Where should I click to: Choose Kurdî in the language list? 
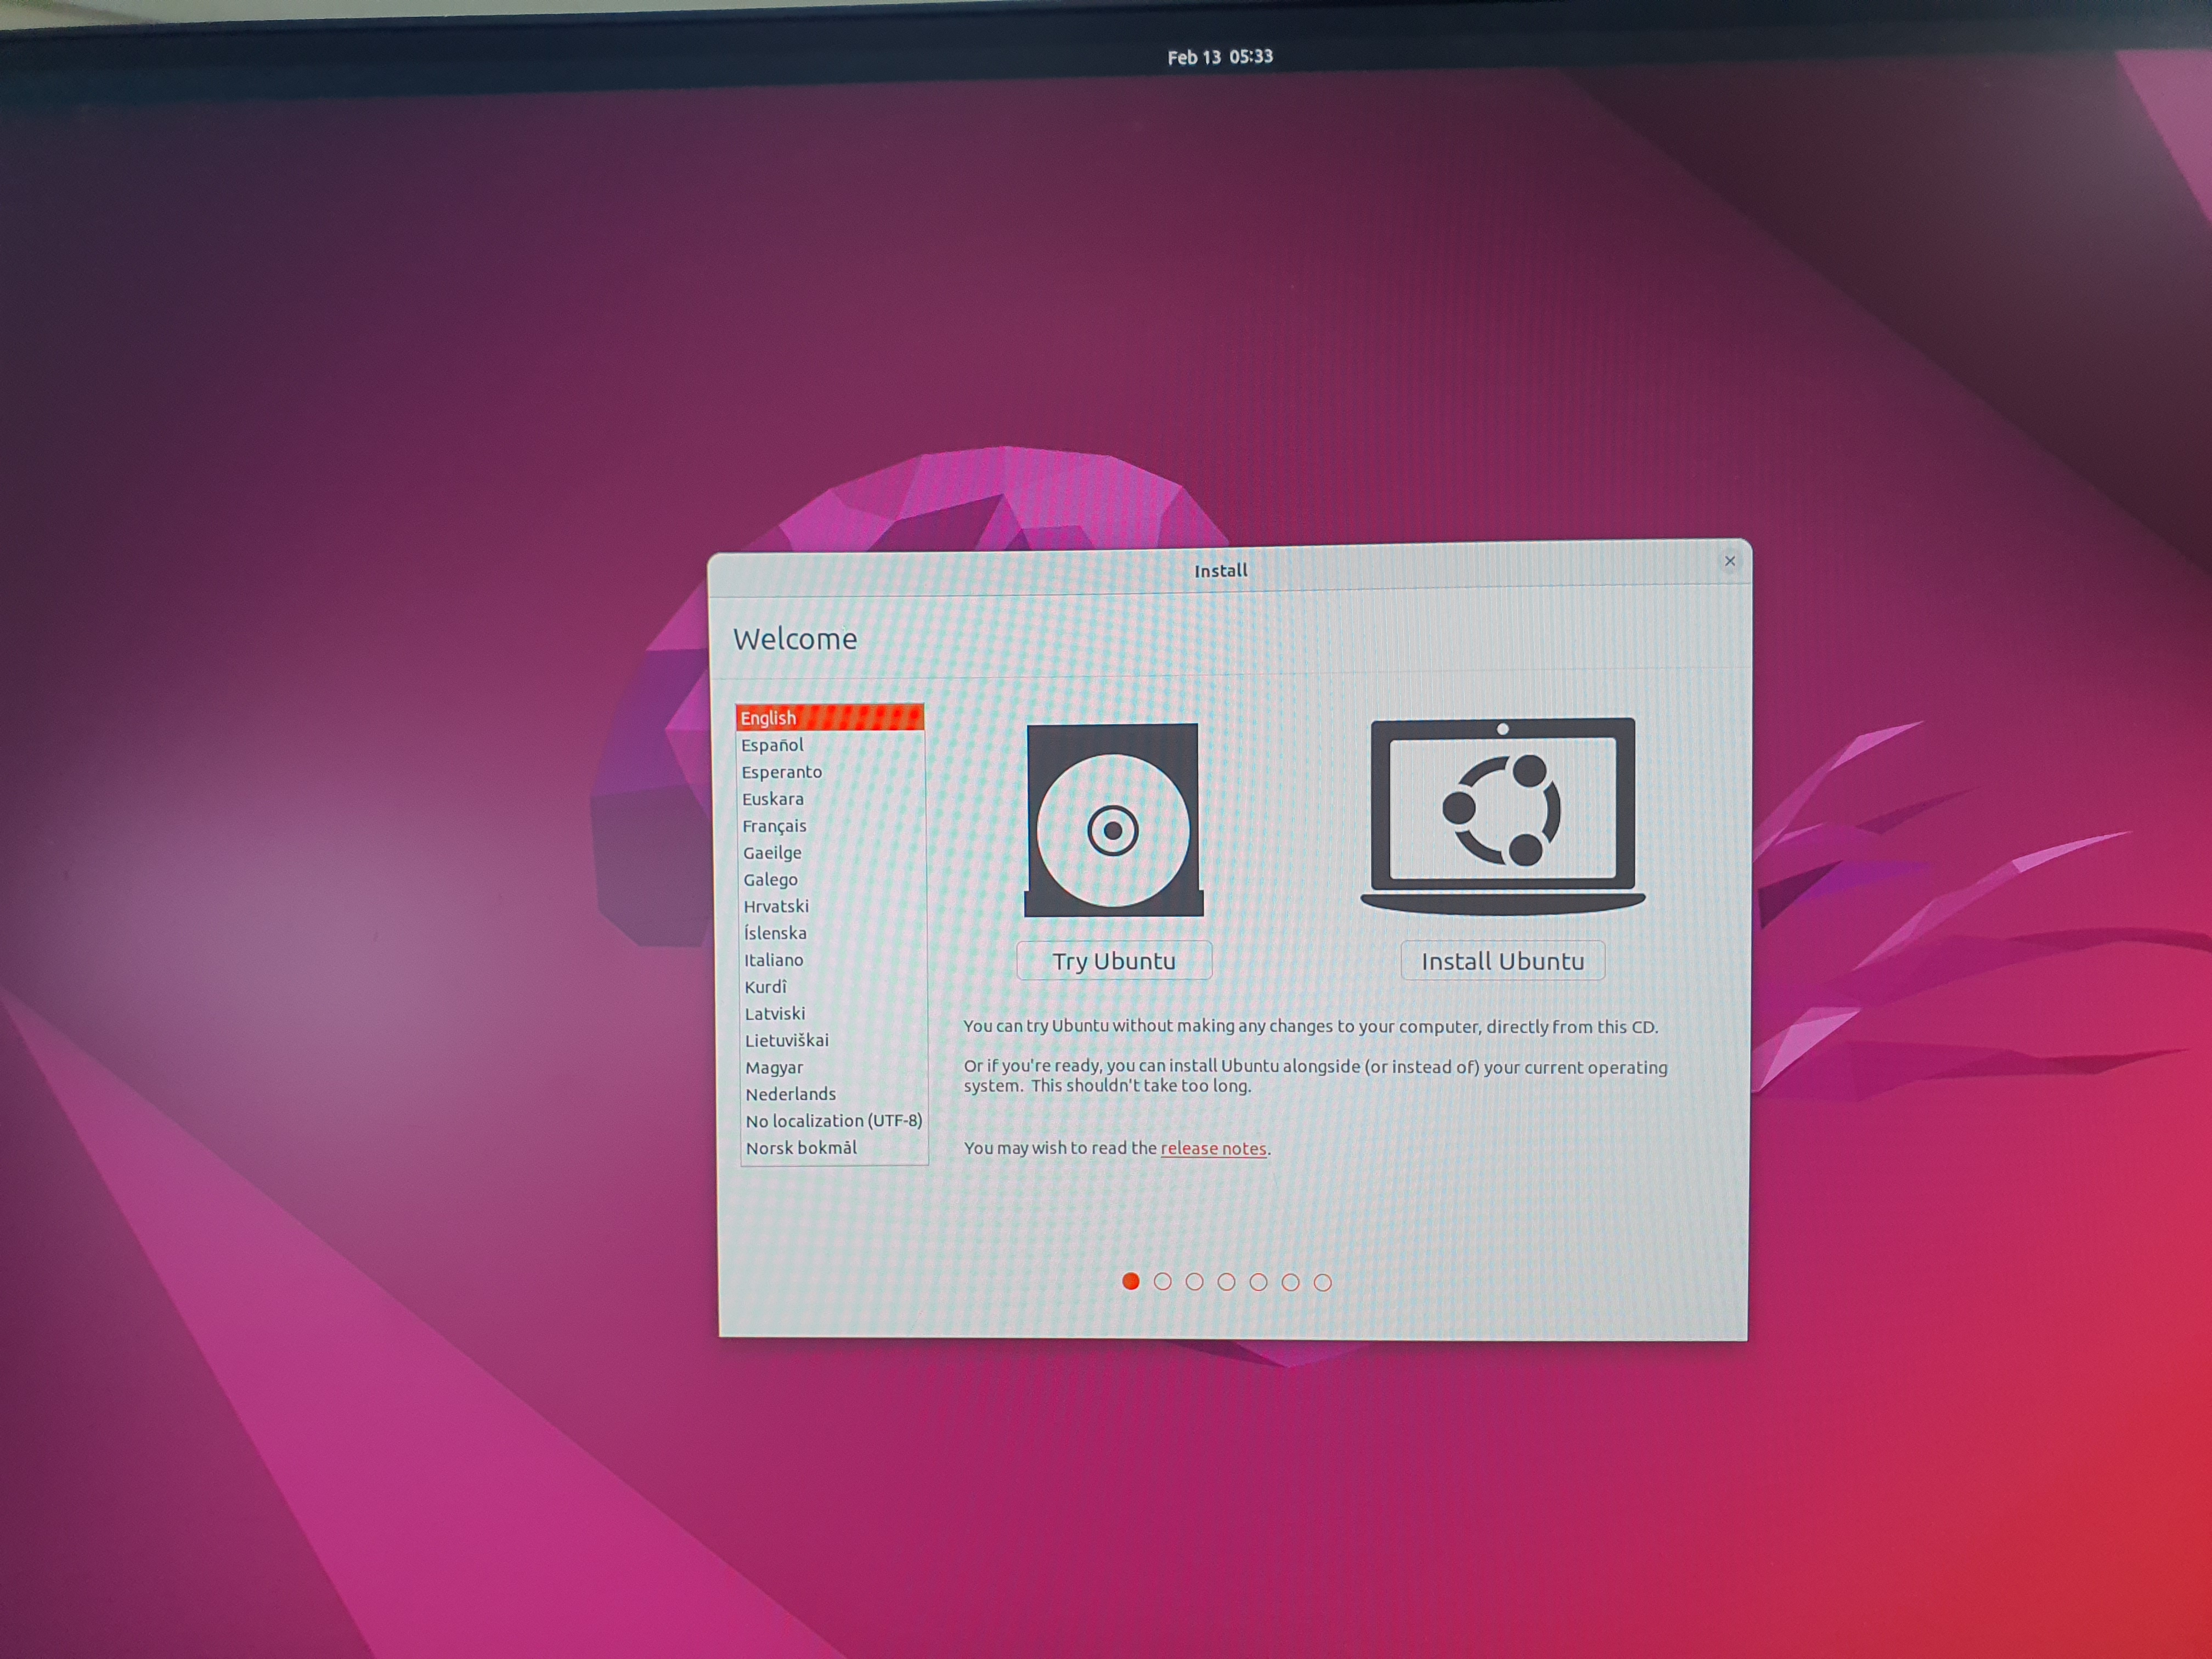(x=833, y=987)
